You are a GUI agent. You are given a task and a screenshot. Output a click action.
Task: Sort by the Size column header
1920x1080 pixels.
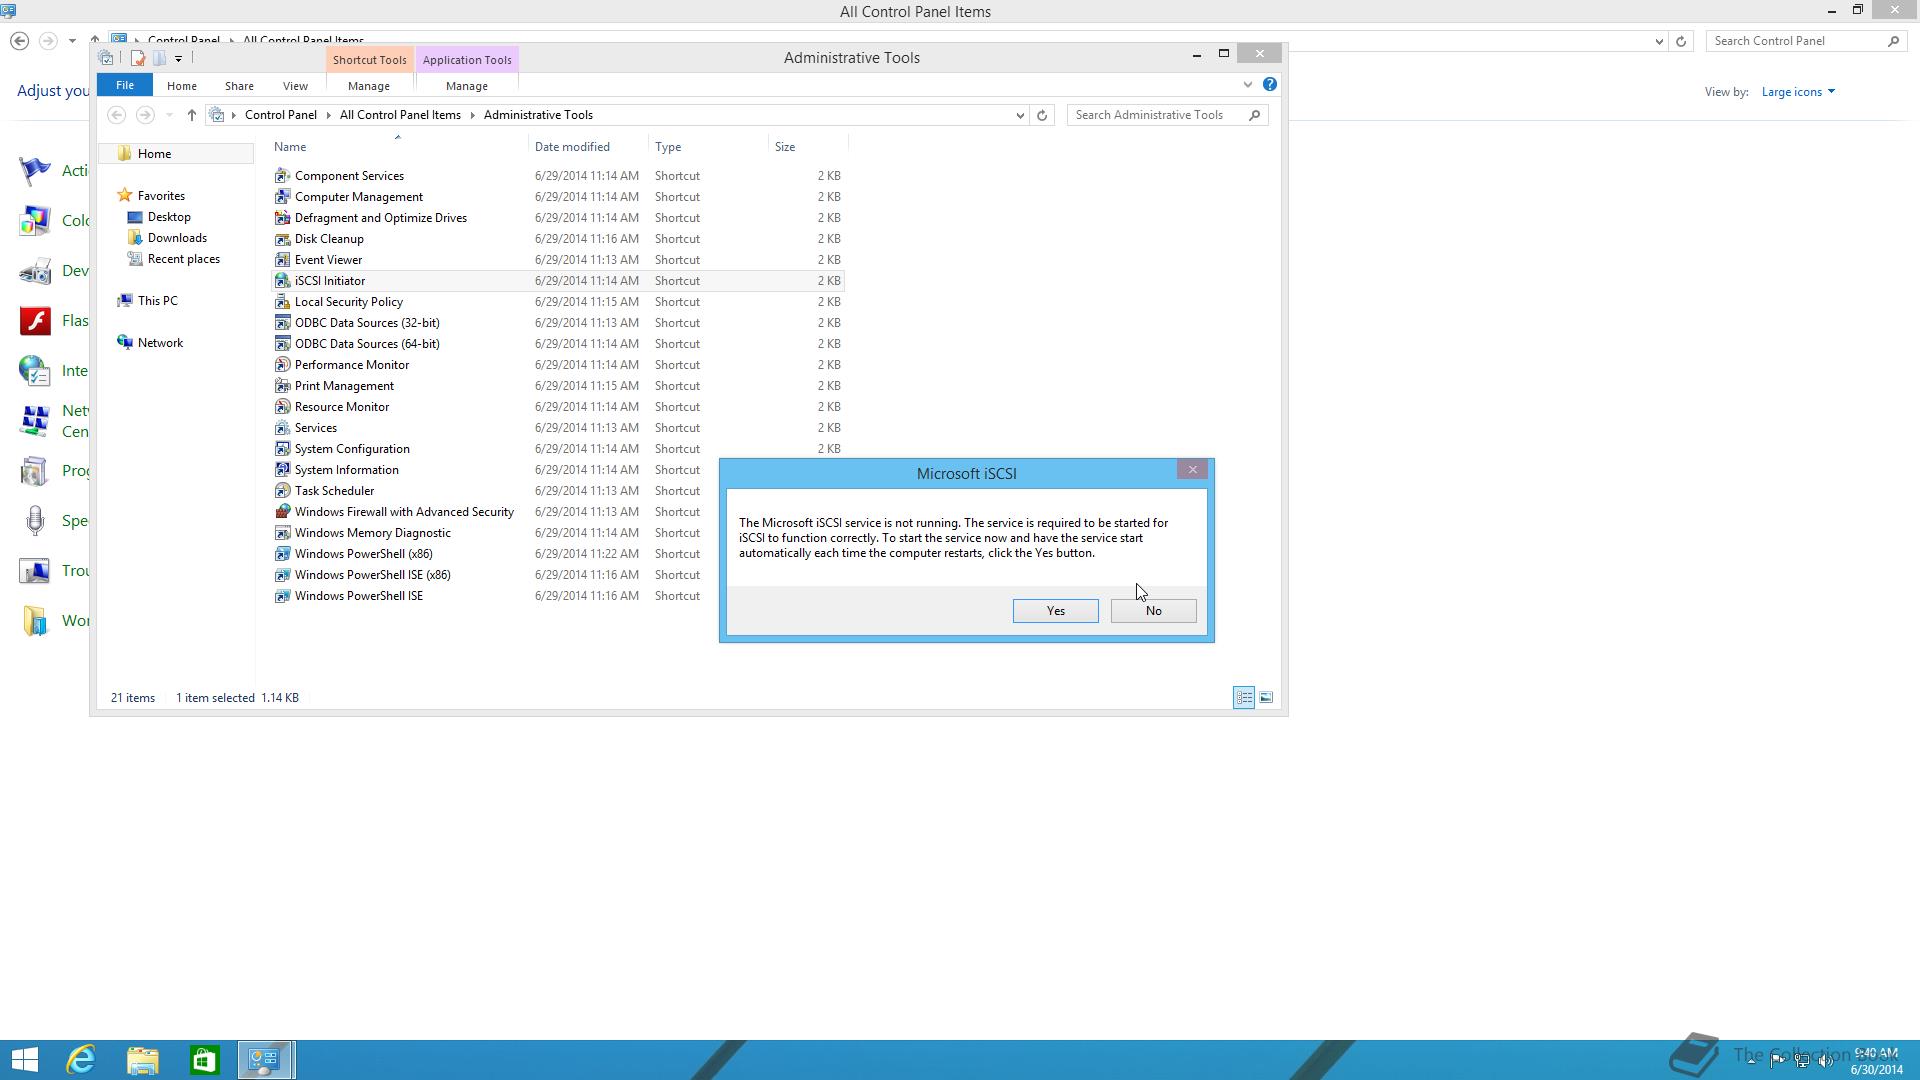pyautogui.click(x=785, y=147)
